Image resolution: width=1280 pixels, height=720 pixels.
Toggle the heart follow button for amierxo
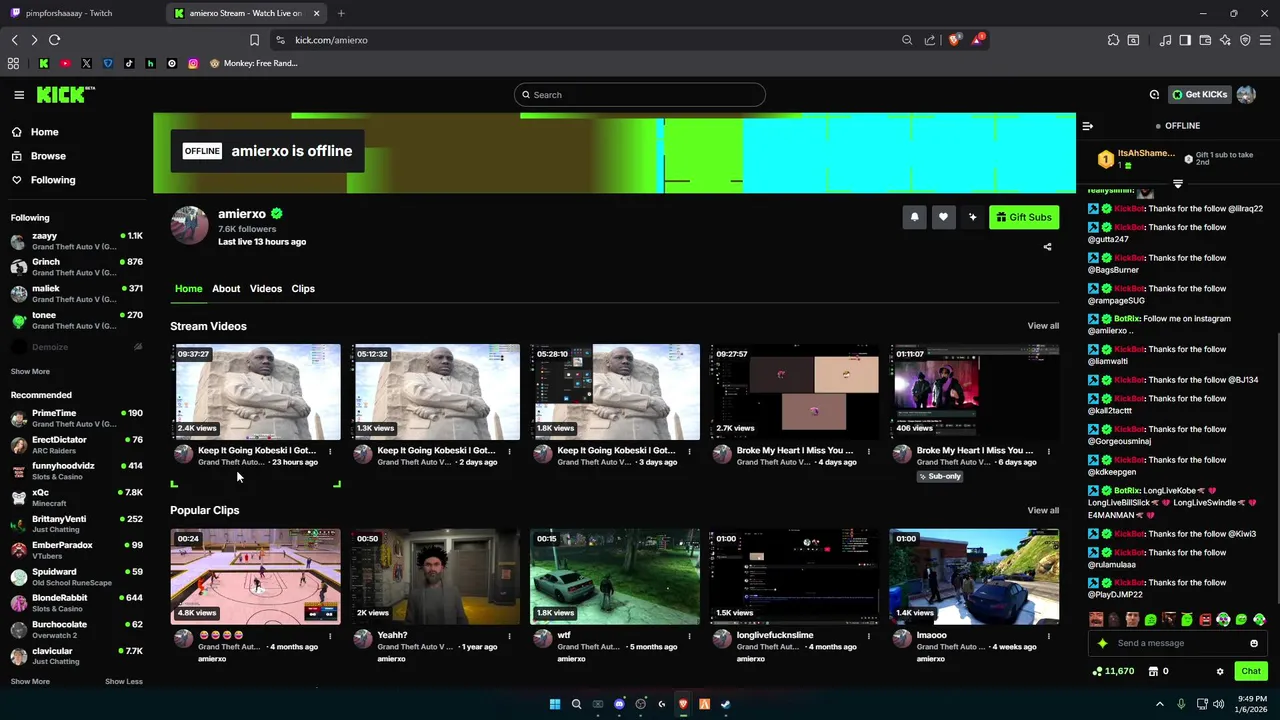click(943, 217)
